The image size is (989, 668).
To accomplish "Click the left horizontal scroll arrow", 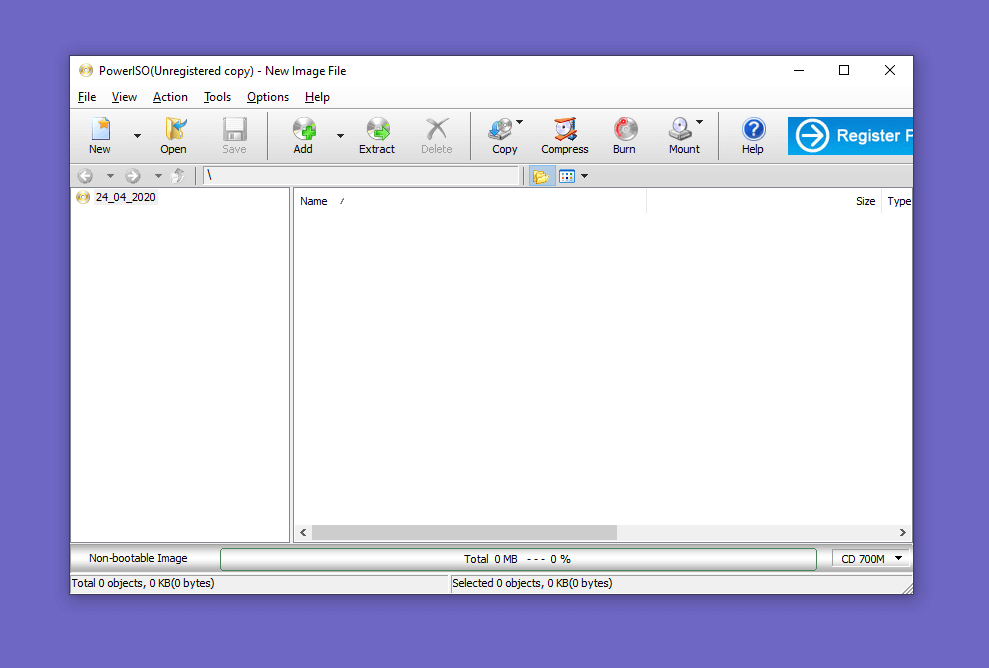I will (x=303, y=532).
